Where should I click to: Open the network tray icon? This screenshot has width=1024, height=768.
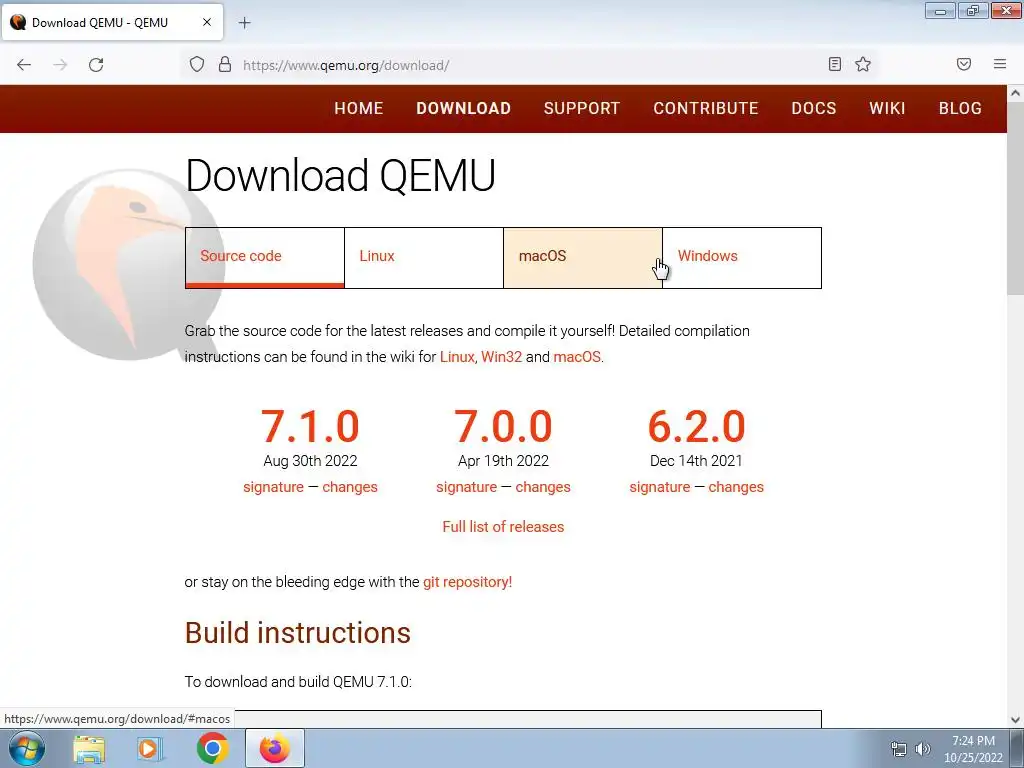899,749
